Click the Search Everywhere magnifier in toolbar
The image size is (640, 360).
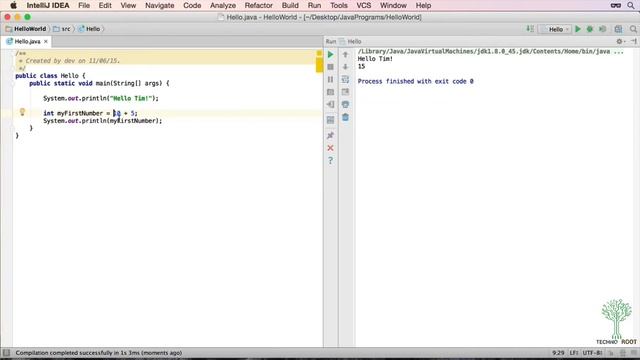(x=633, y=29)
